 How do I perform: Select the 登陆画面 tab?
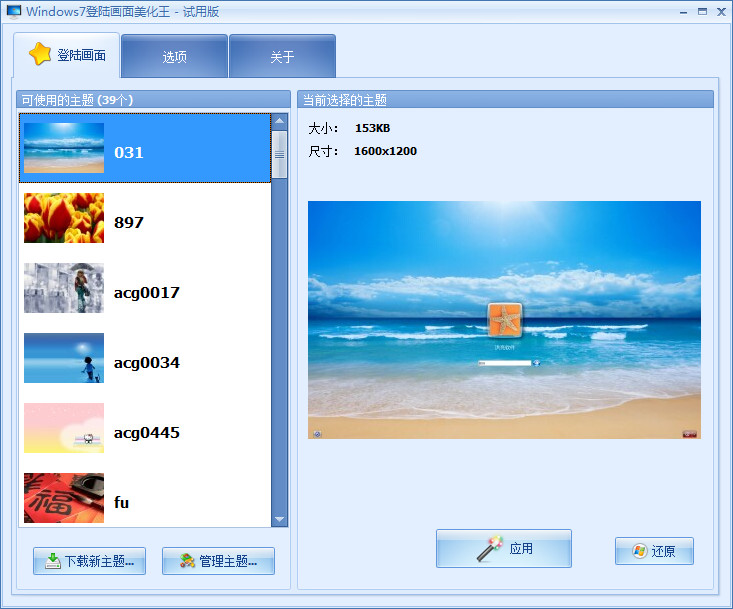pyautogui.click(x=66, y=55)
